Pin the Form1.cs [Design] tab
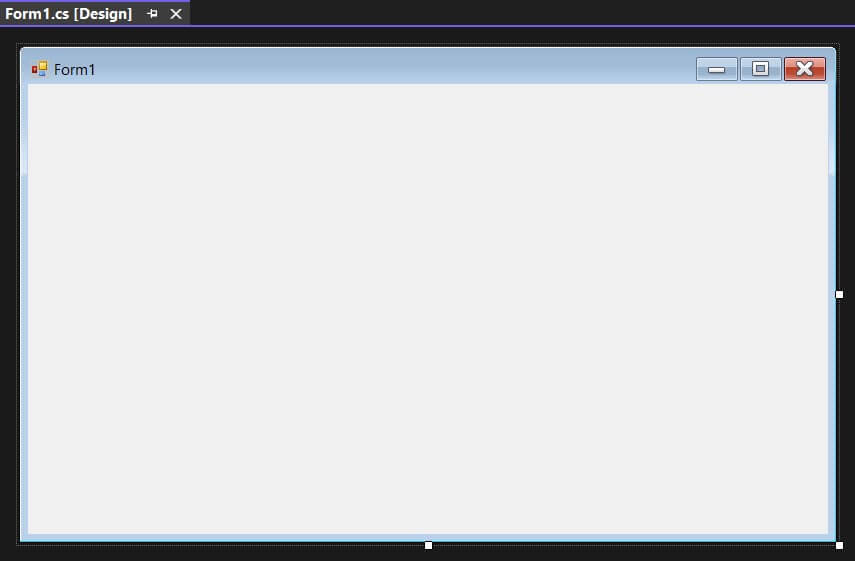 (x=152, y=14)
